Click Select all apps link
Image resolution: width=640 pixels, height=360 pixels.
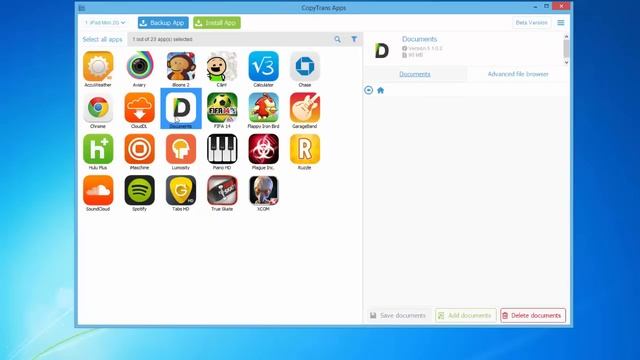(102, 39)
